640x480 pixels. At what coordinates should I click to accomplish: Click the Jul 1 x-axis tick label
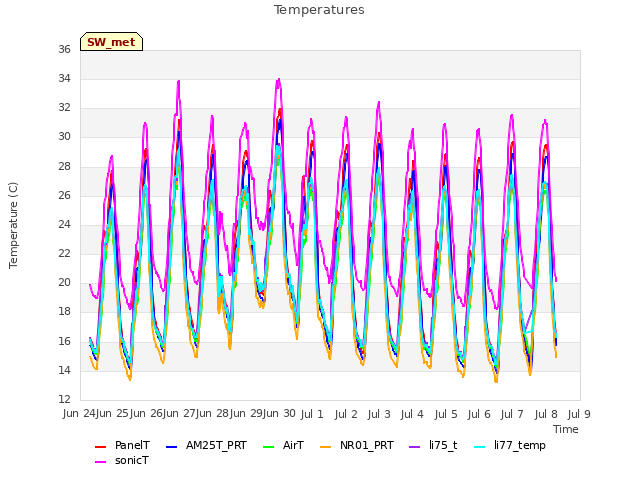coord(312,414)
